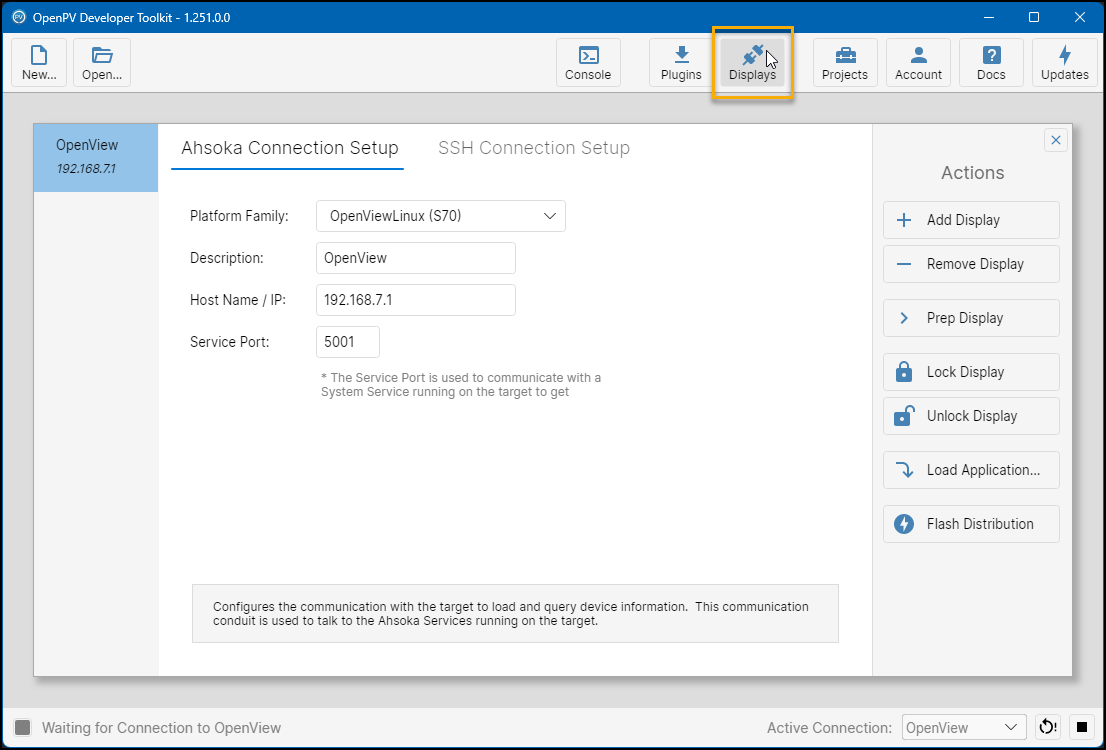1106x750 pixels.
Task: Start Flash Distribution action
Action: (x=971, y=524)
